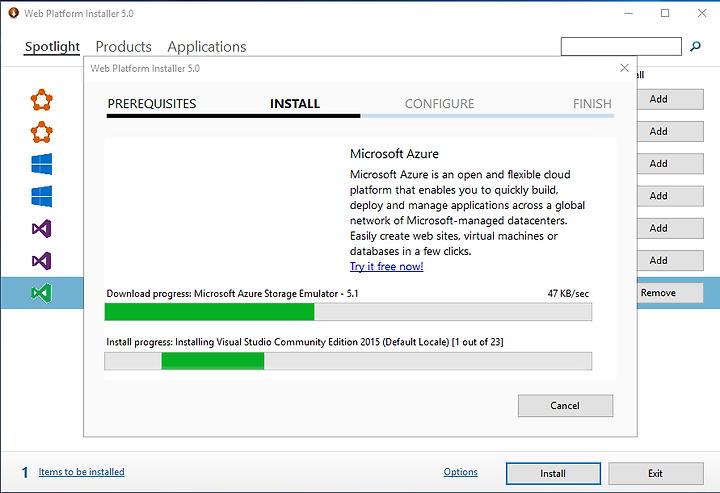Click the green Visual Studio icon in highlighted row
This screenshot has width=720, height=493.
coord(42,293)
